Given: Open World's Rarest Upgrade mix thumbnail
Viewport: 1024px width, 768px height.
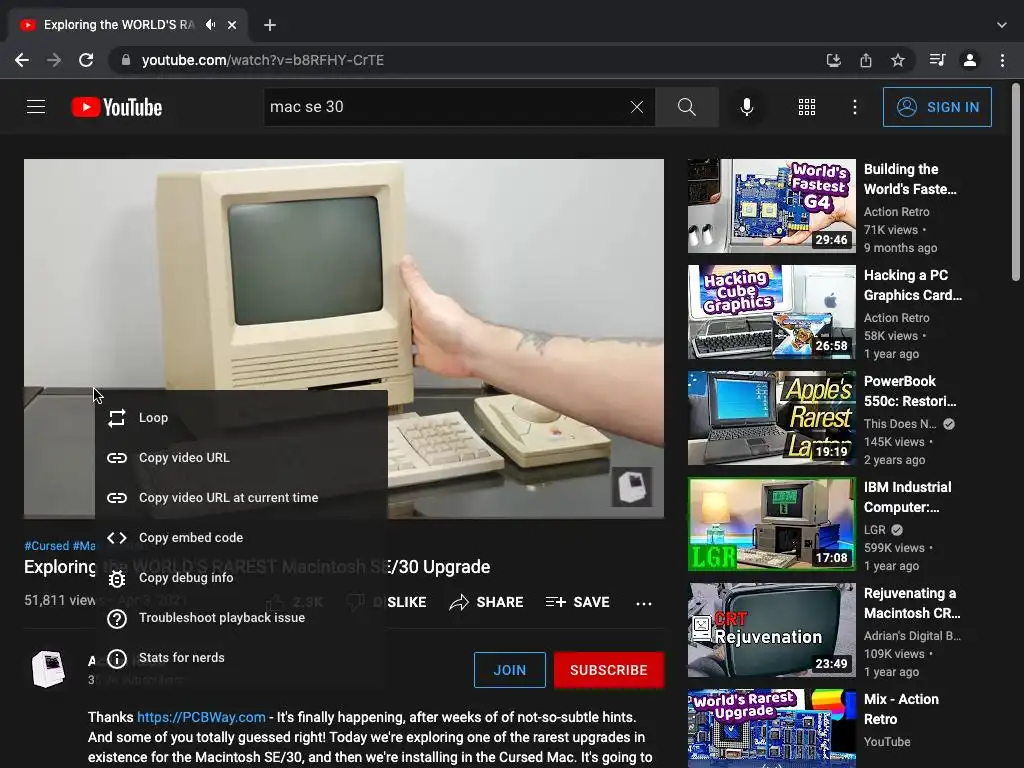Looking at the screenshot, I should coord(771,728).
